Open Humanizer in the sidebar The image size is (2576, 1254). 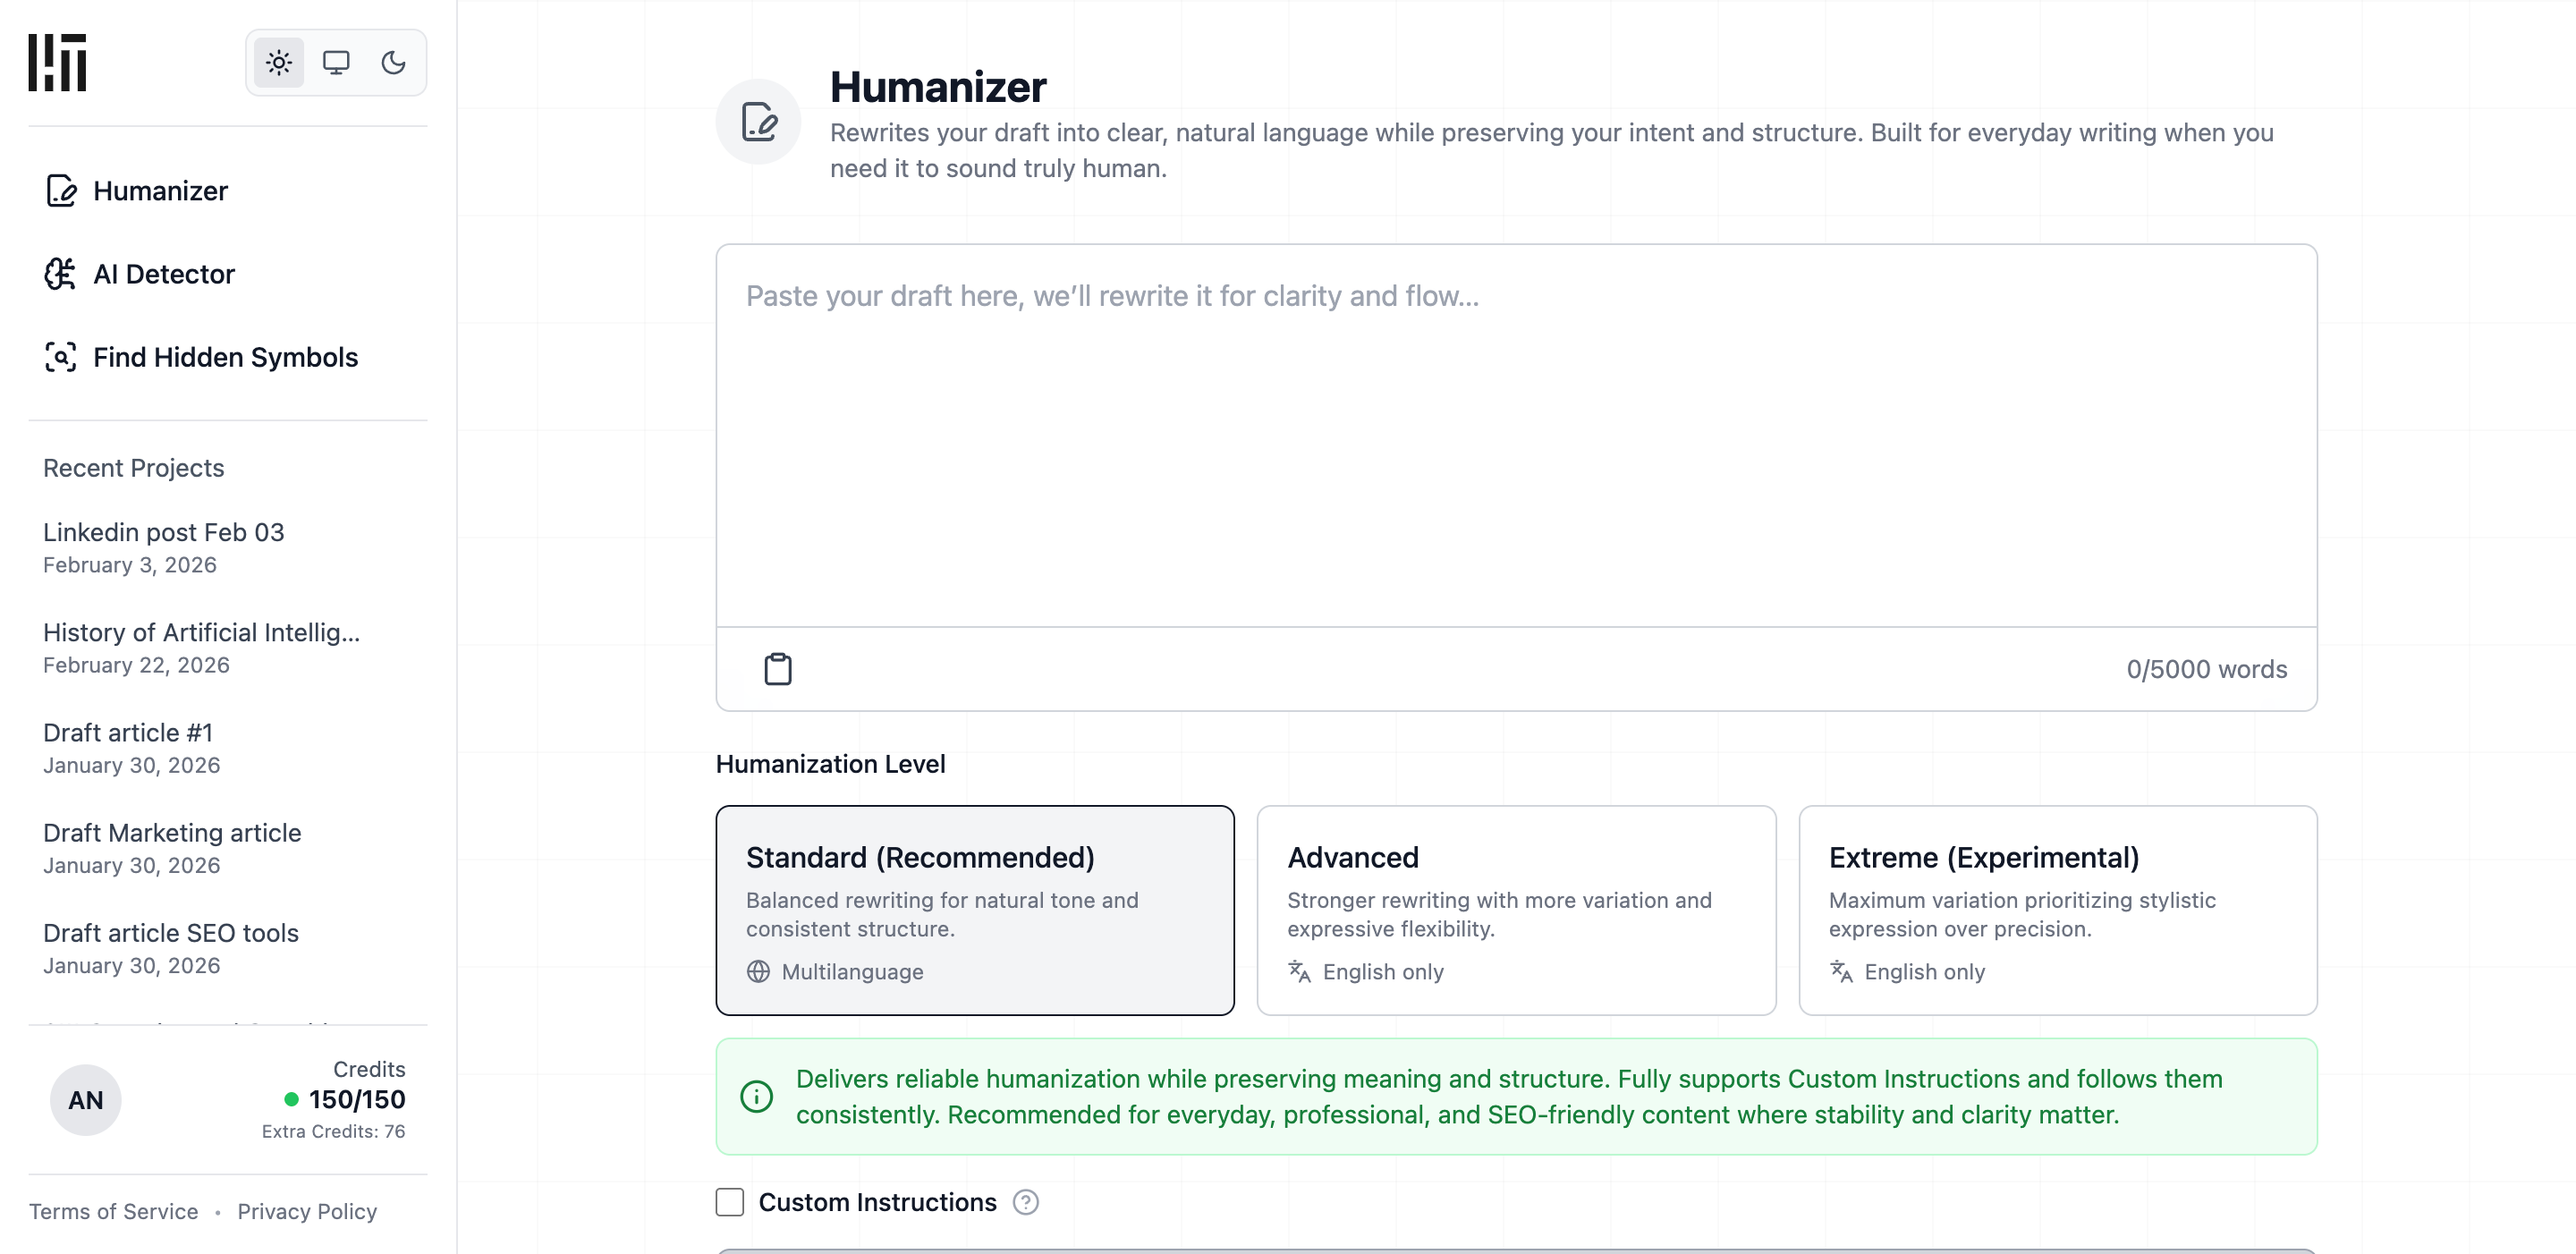tap(160, 191)
